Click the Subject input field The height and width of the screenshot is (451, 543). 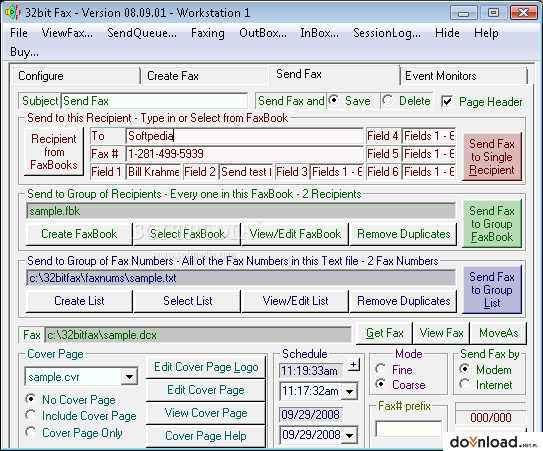pos(154,101)
